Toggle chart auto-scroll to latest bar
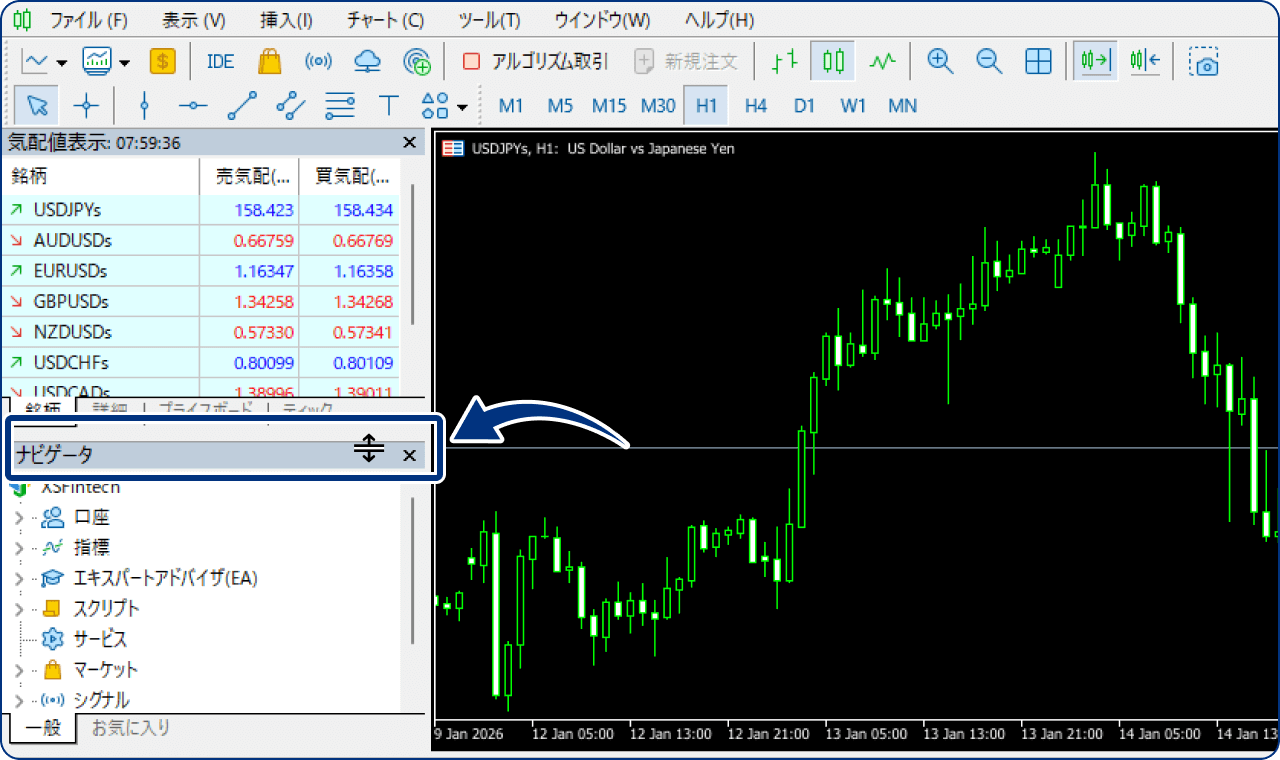The width and height of the screenshot is (1280, 760). [x=1095, y=62]
